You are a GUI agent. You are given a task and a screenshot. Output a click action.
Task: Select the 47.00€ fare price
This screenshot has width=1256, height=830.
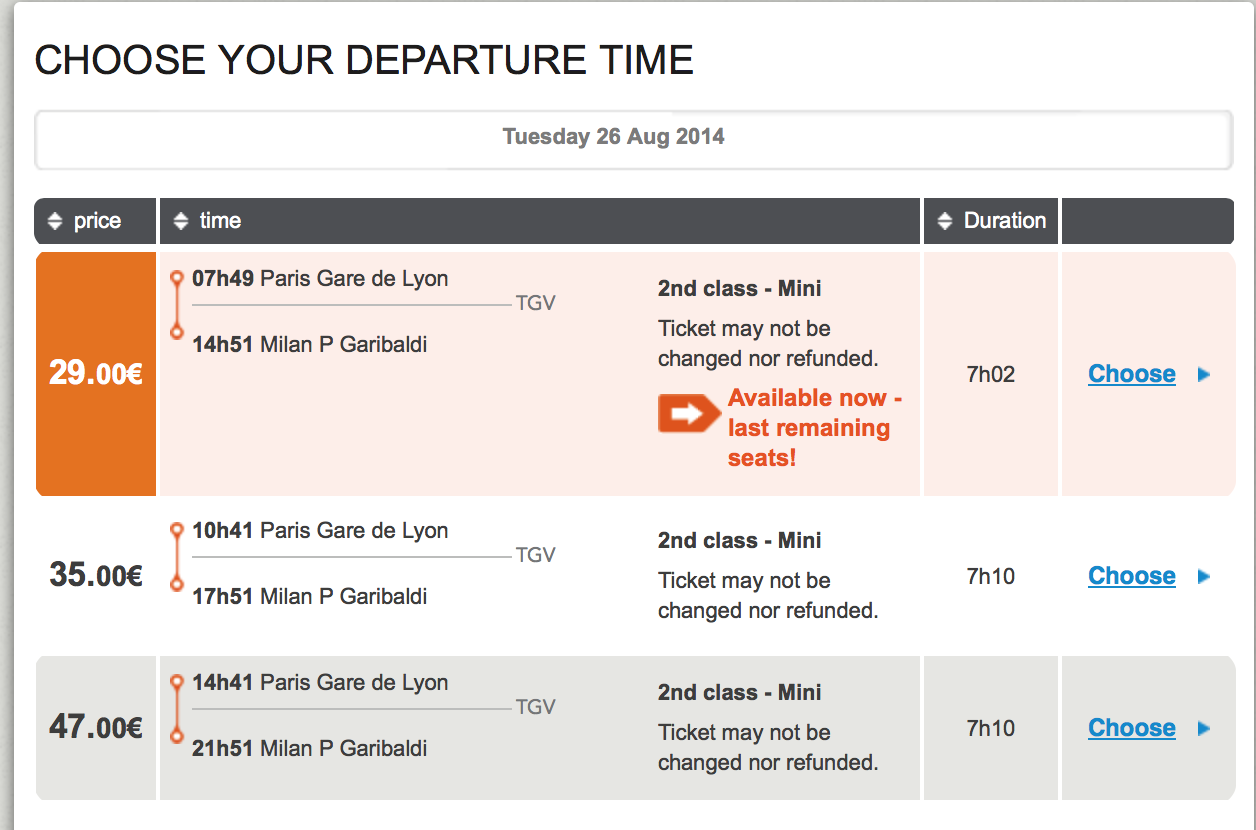(x=96, y=728)
